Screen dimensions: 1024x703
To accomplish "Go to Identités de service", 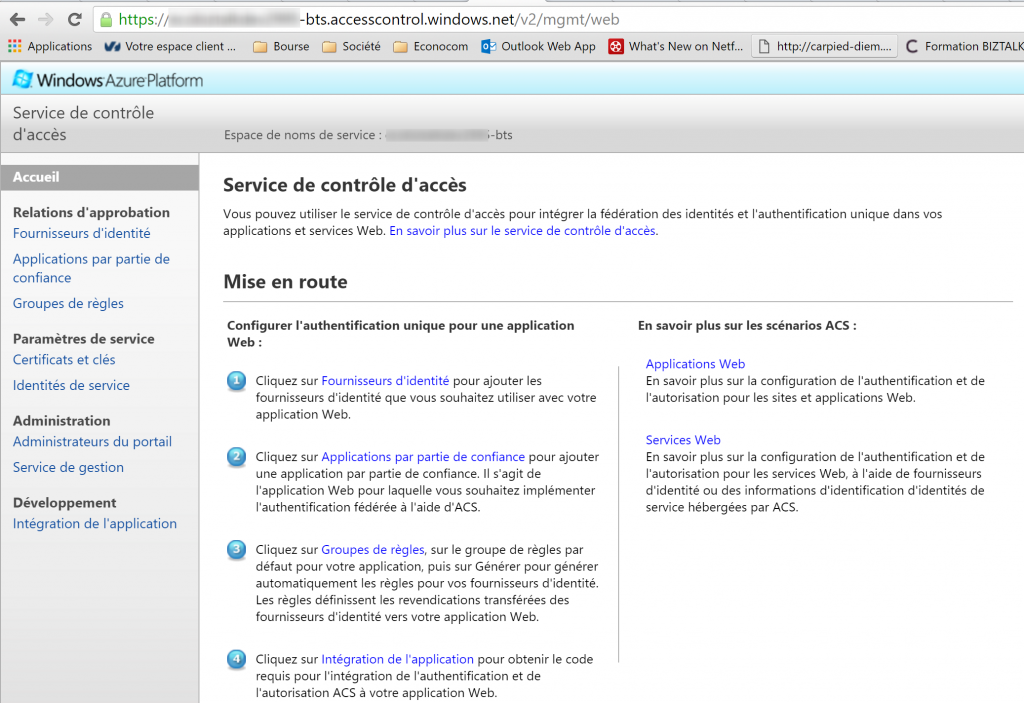I will 71,385.
